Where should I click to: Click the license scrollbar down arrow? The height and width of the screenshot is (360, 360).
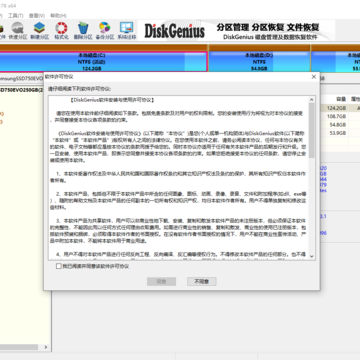coord(312,256)
